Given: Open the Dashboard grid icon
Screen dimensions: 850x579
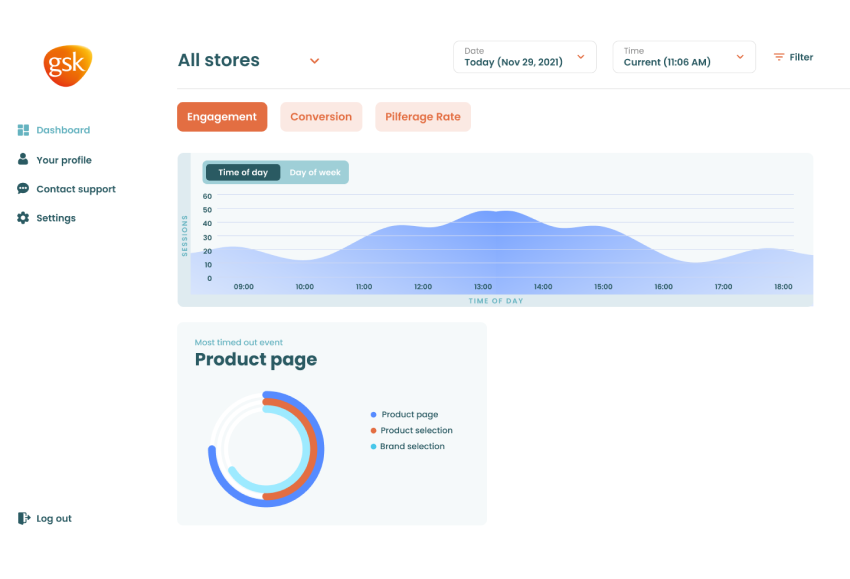Looking at the screenshot, I should click(x=23, y=130).
